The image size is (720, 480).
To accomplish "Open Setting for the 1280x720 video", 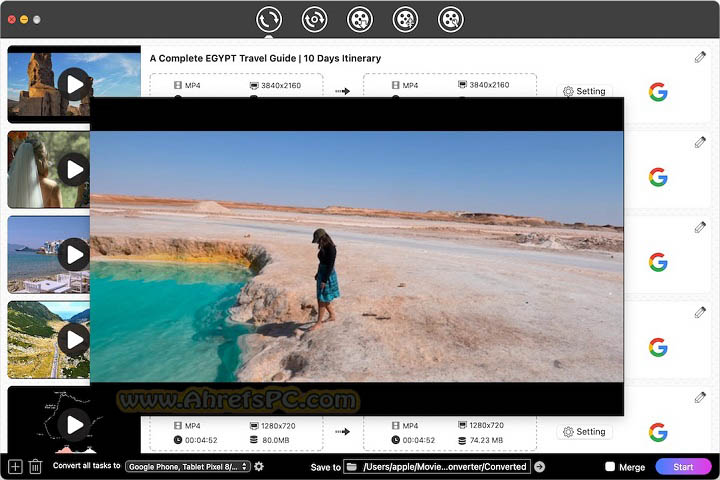I will click(584, 432).
